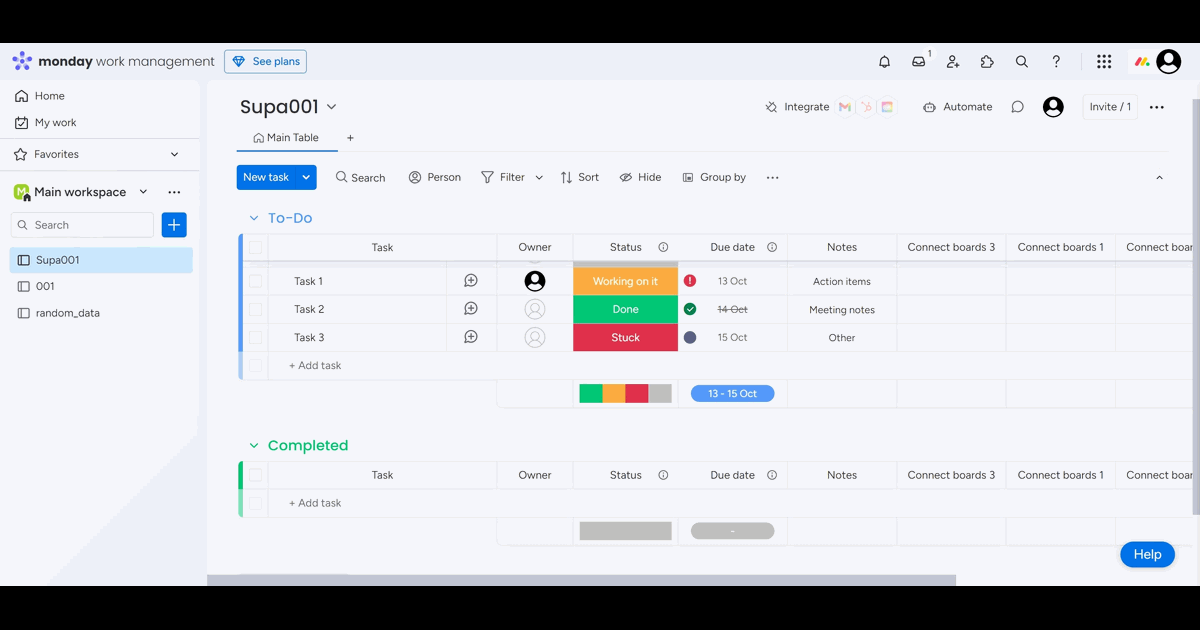Open the Supa001 board in sidebar
Viewport: 1200px width, 630px height.
(100, 260)
